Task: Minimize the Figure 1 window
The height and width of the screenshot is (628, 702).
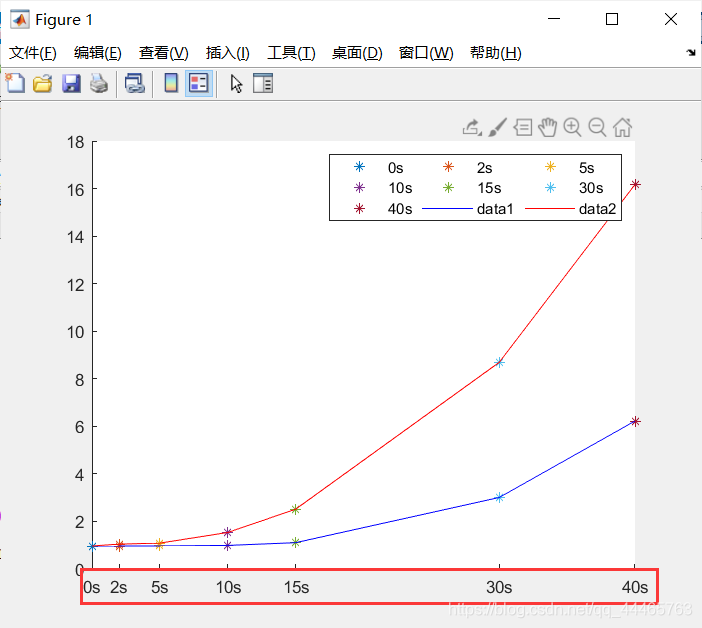Action: point(554,19)
